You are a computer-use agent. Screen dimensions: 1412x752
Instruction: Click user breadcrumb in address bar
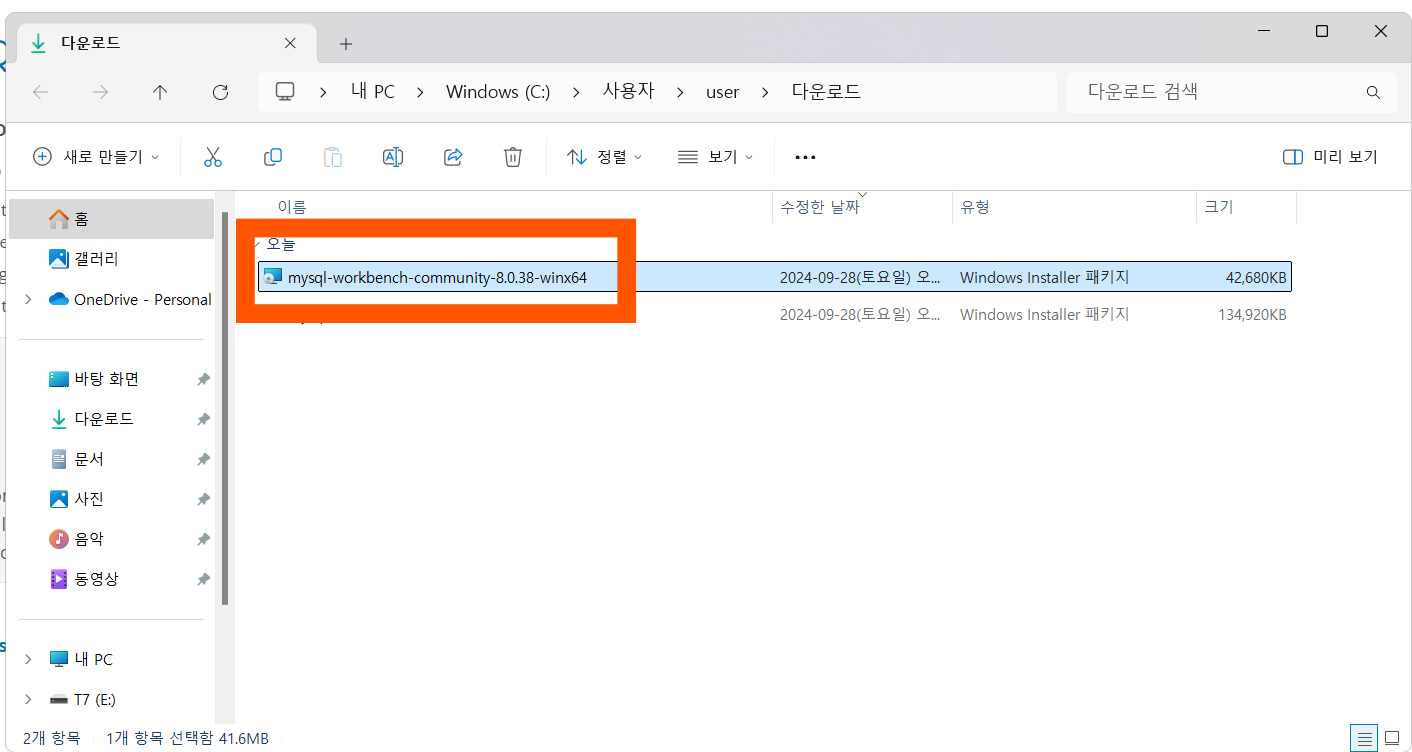click(x=723, y=92)
